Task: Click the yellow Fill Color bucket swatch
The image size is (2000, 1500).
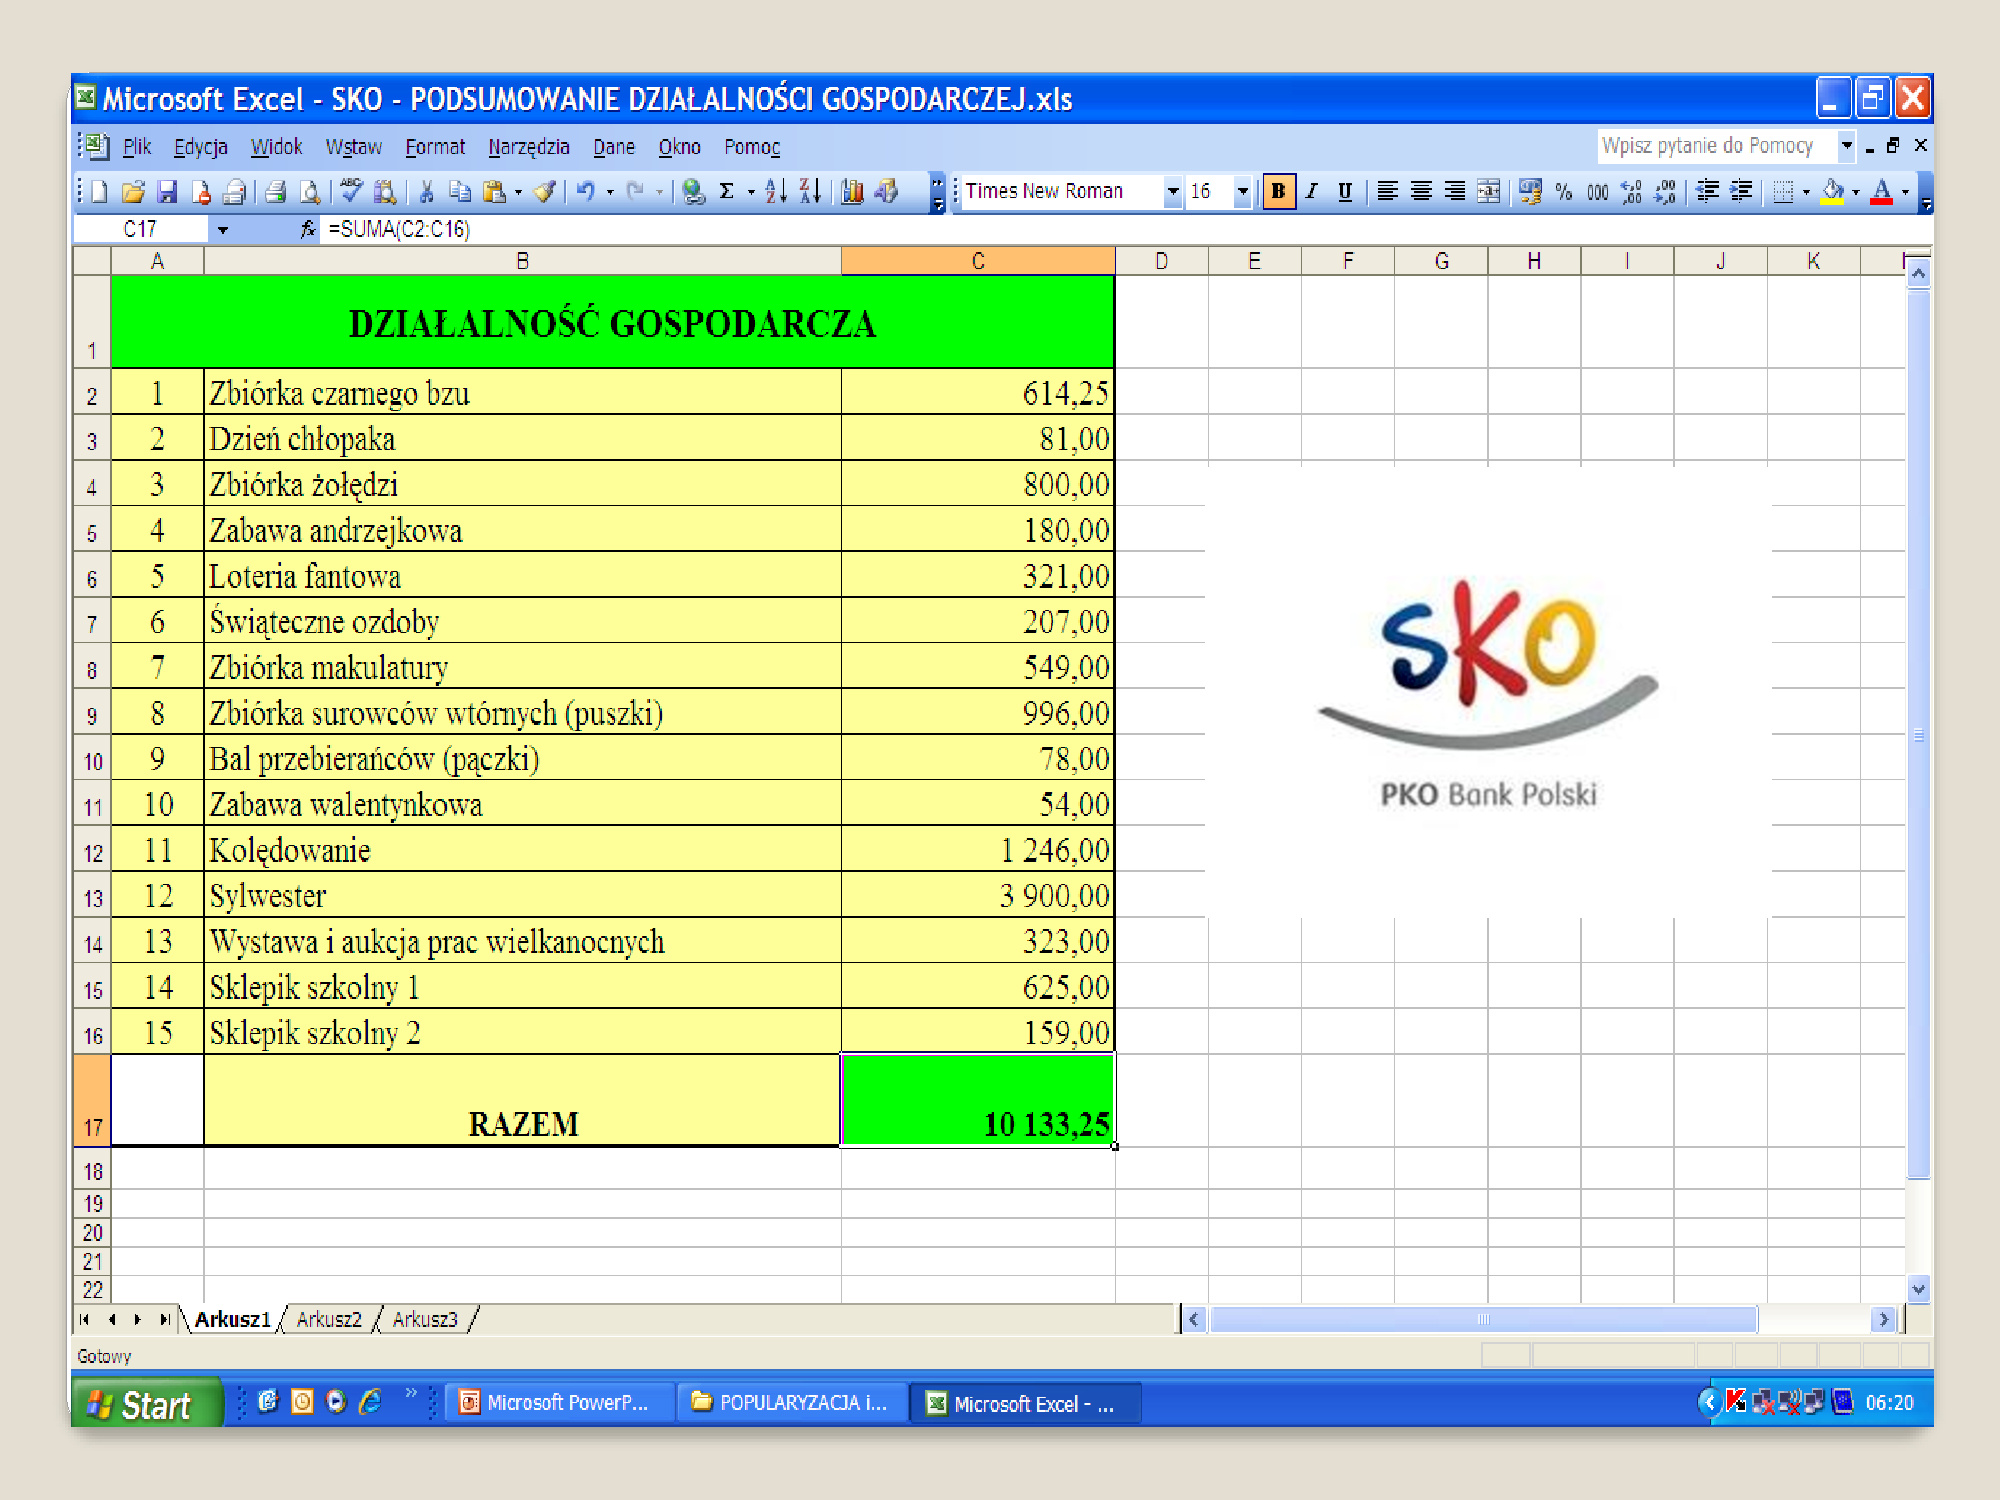Action: pyautogui.click(x=1832, y=191)
